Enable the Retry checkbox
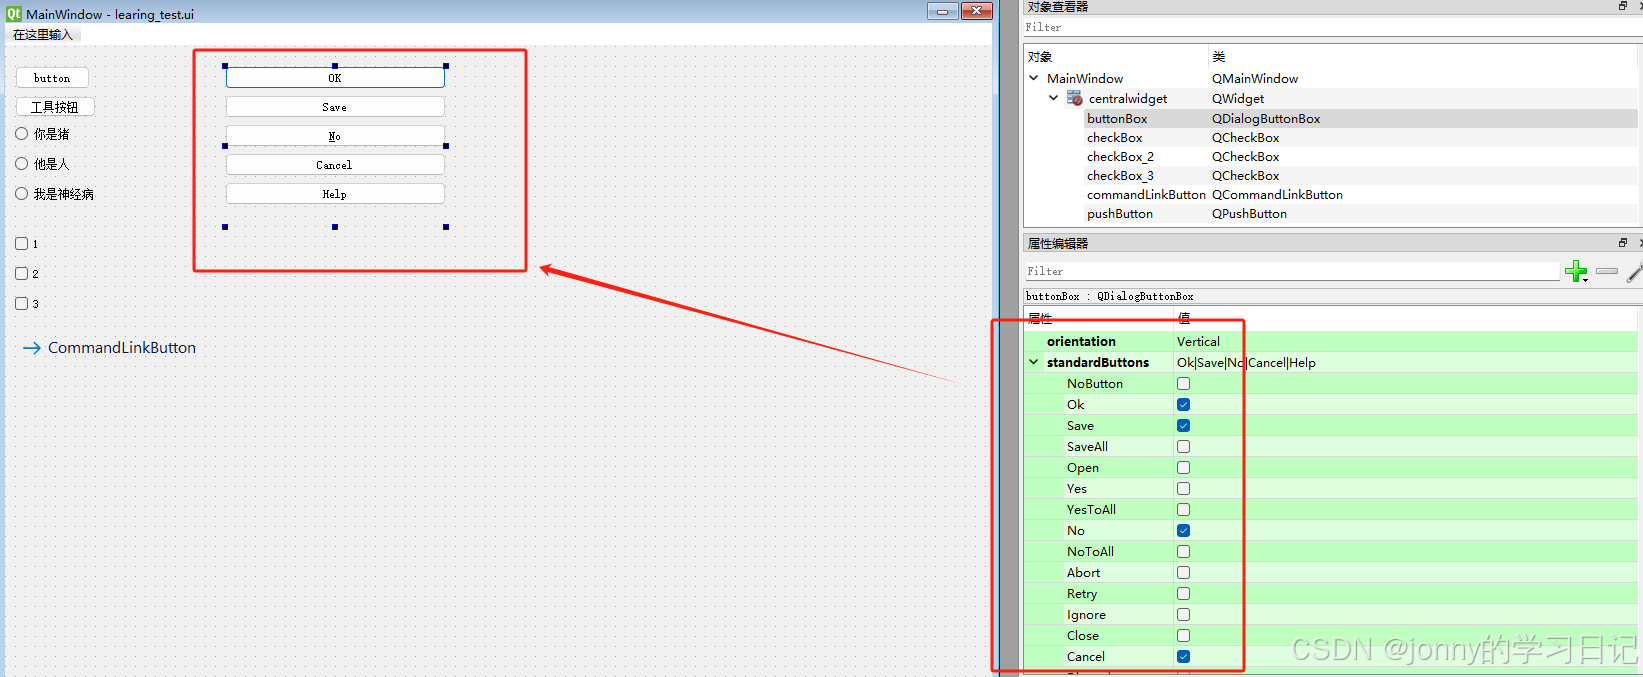 point(1183,593)
